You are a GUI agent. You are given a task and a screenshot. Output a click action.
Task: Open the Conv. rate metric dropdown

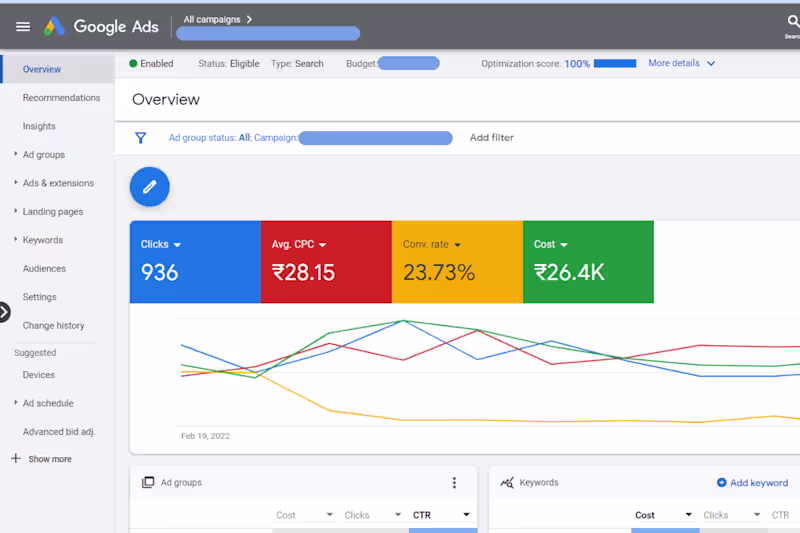click(x=457, y=245)
